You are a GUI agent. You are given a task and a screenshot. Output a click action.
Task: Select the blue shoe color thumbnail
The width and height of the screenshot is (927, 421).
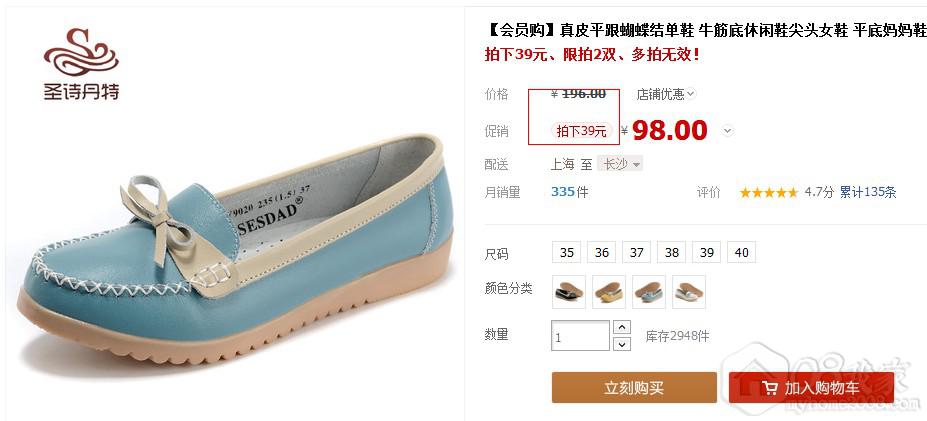click(x=649, y=292)
